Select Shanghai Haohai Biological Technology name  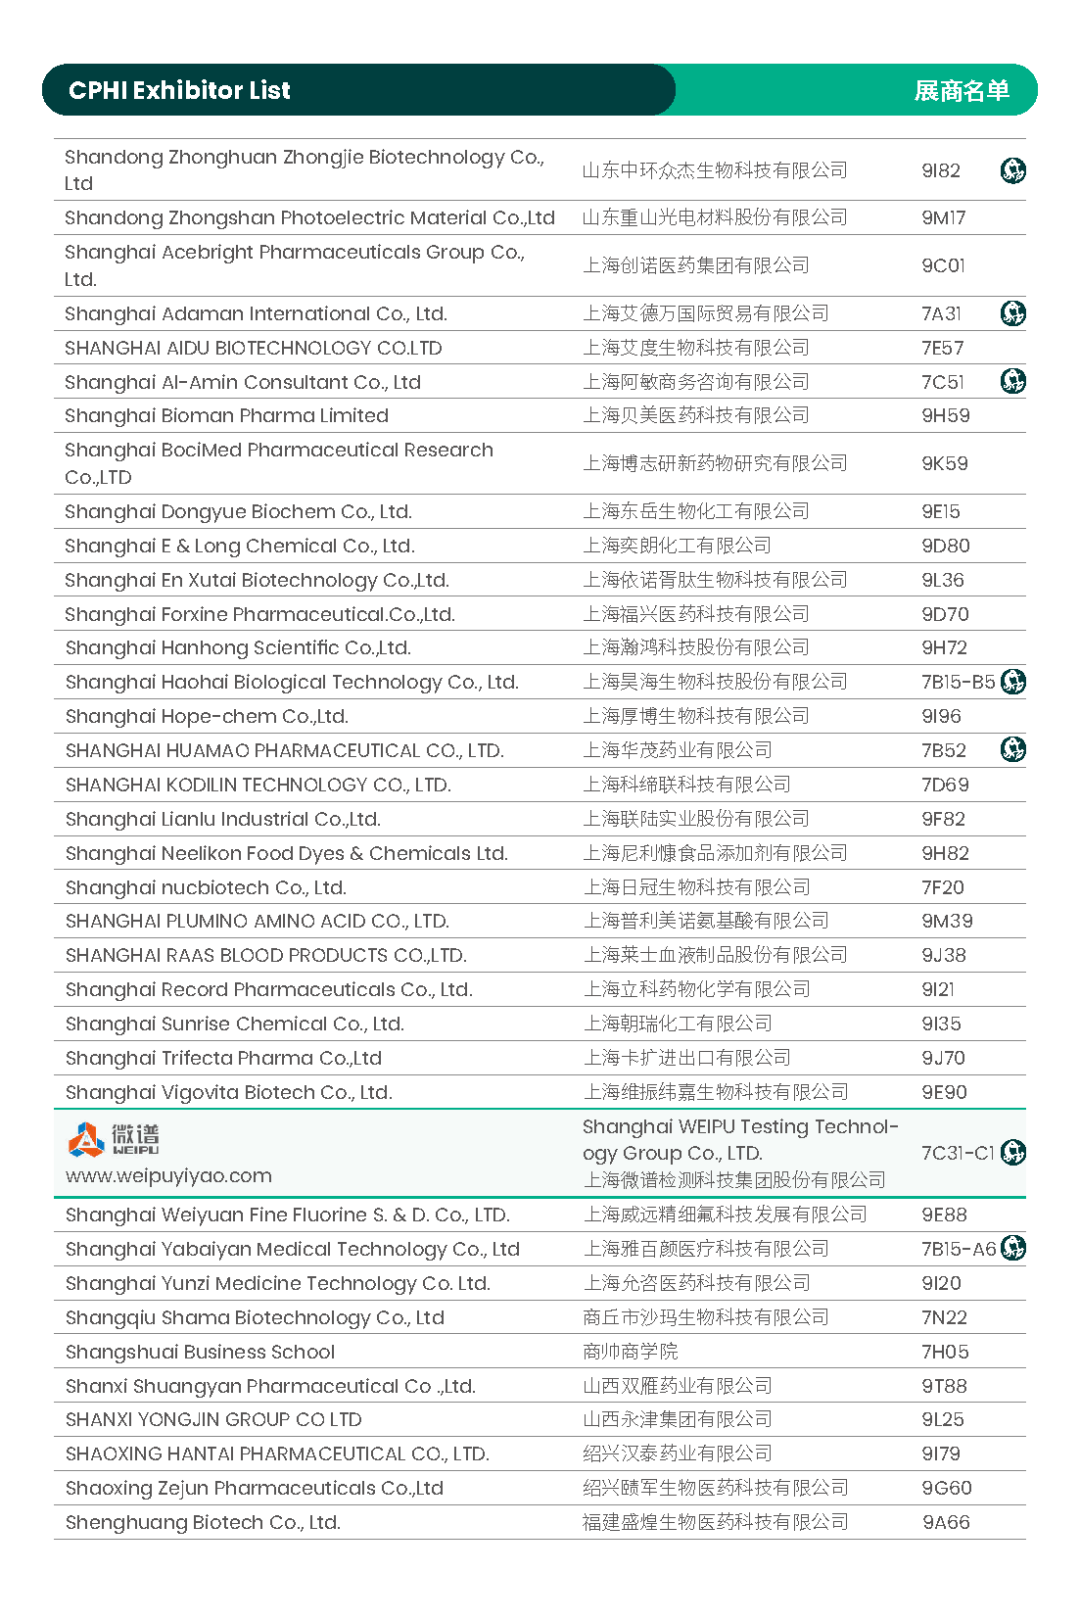[x=291, y=682]
